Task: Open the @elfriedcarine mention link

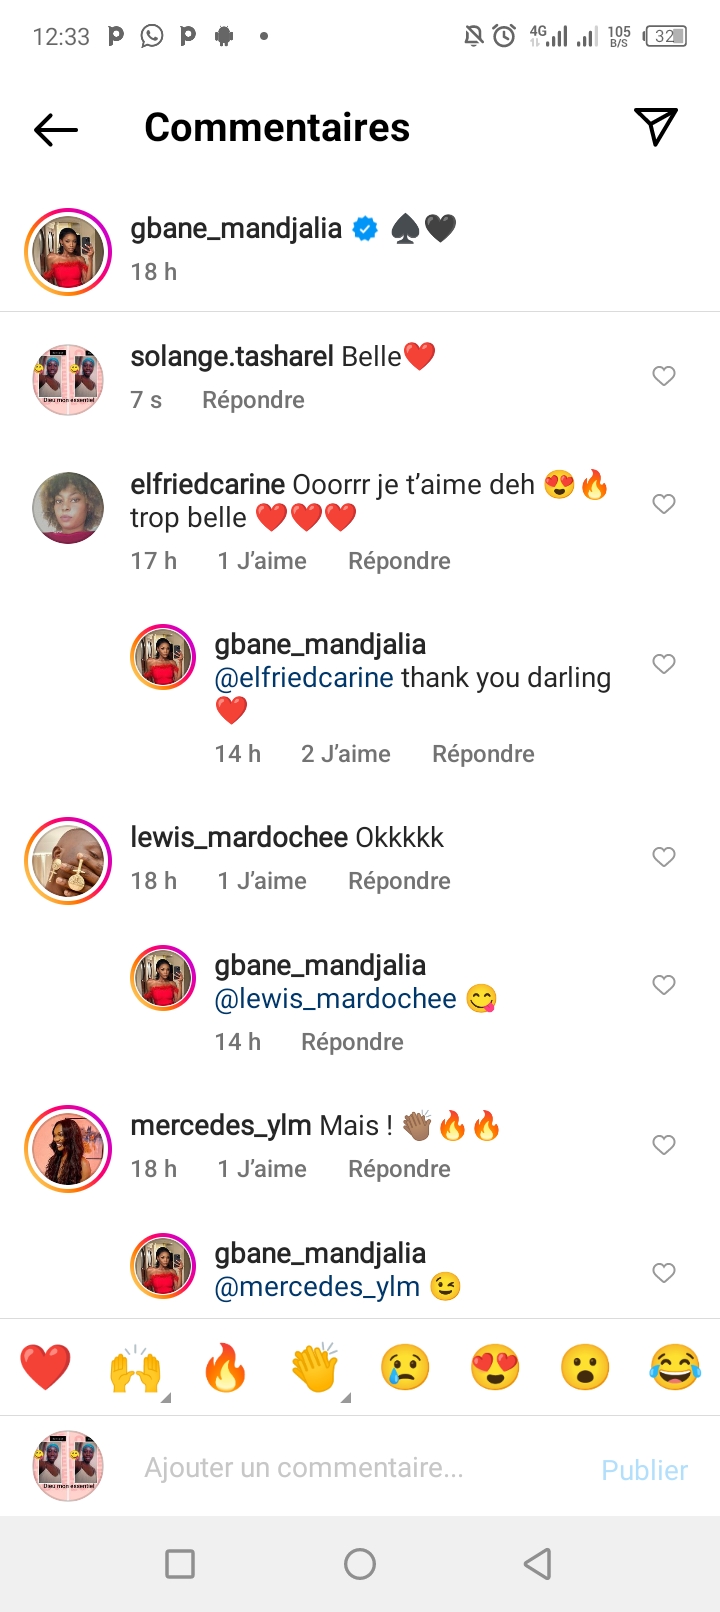Action: pos(304,678)
